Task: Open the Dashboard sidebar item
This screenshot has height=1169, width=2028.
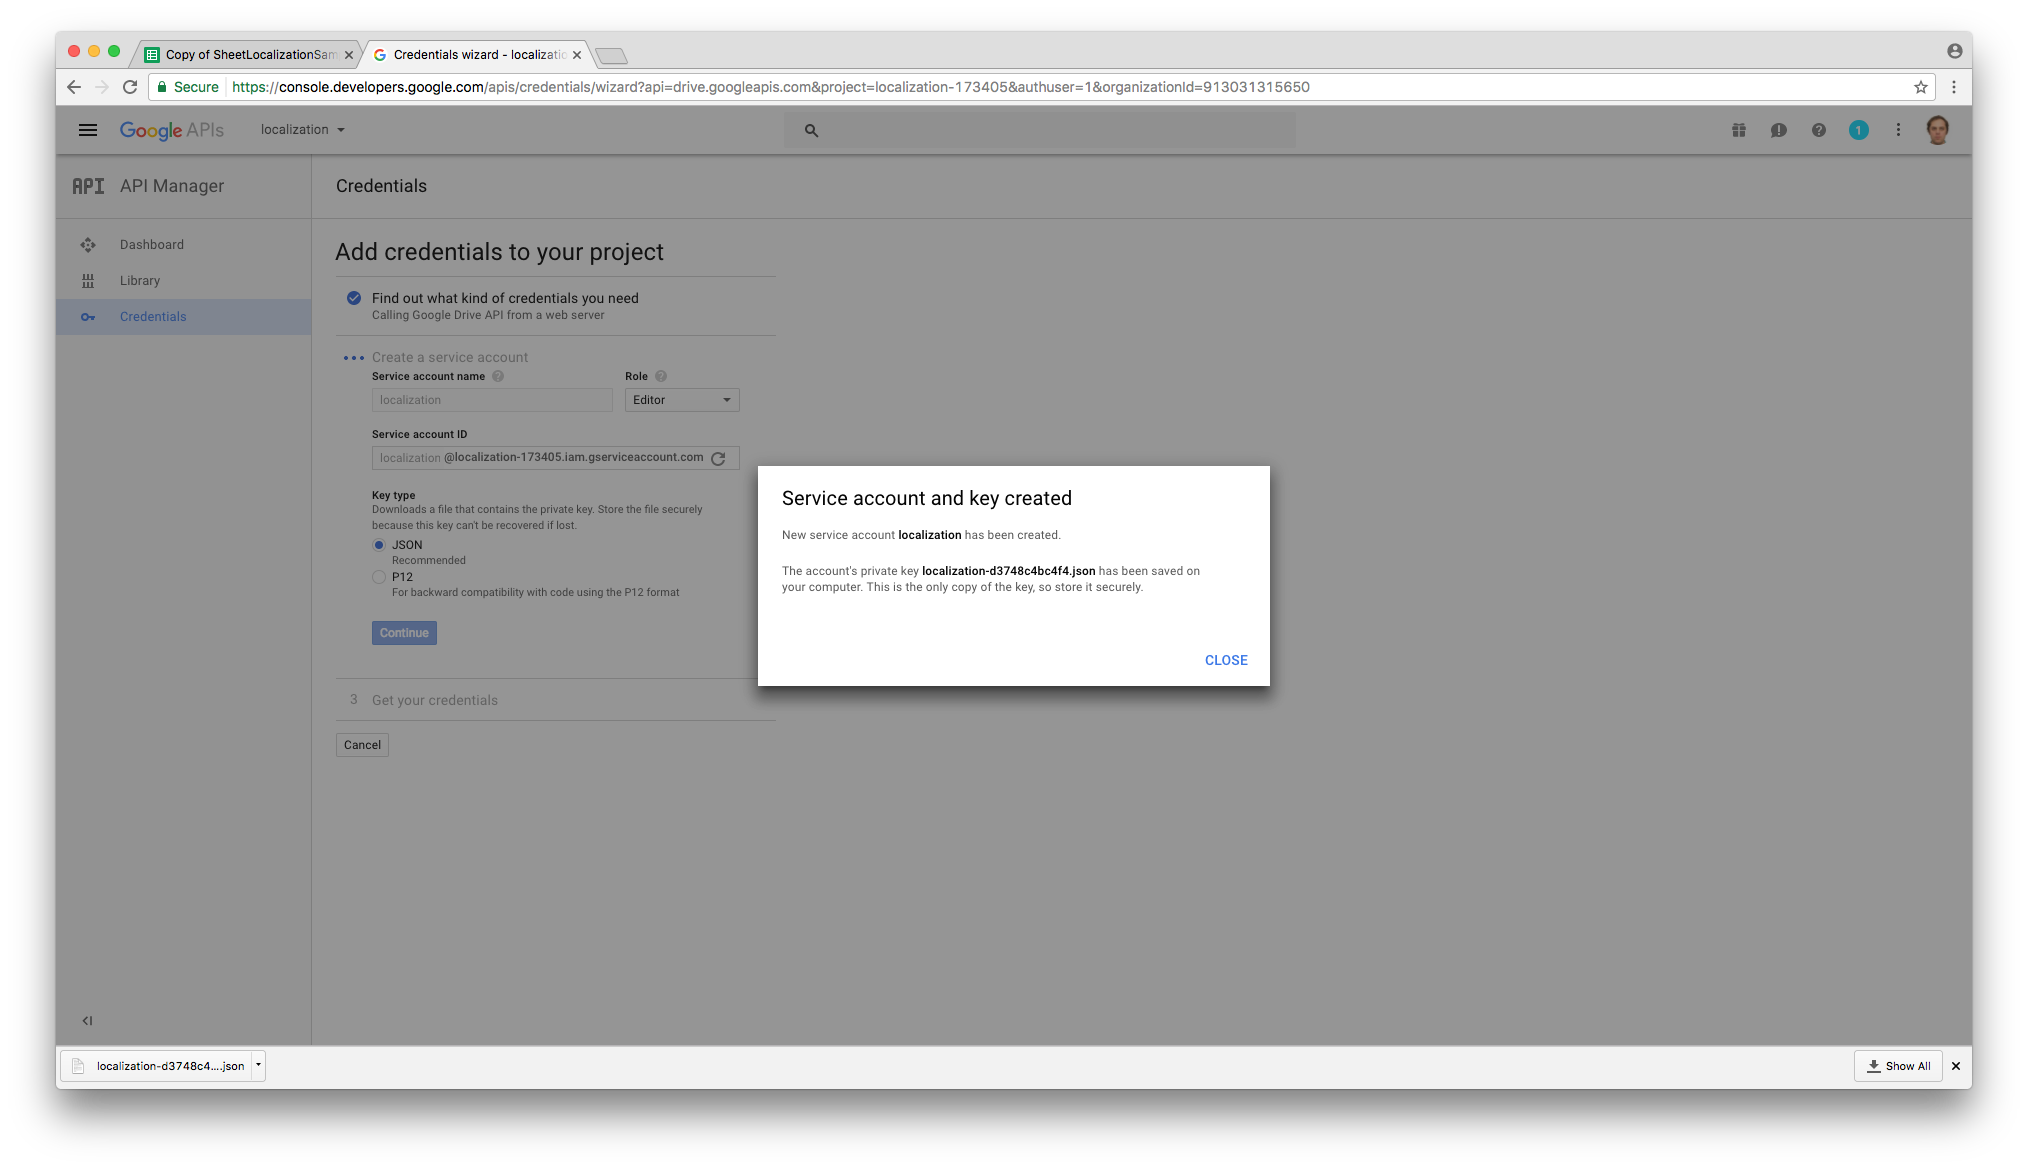Action: pyautogui.click(x=152, y=245)
